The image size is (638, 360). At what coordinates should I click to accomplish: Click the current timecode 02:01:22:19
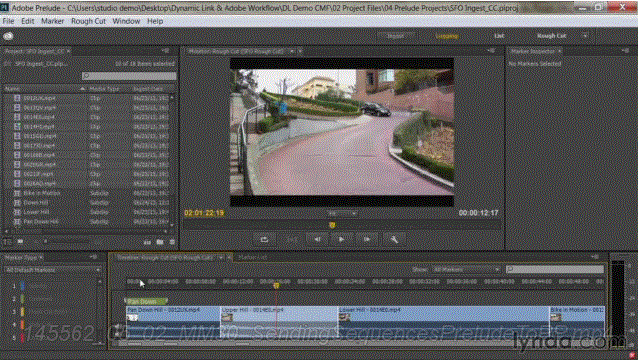point(204,213)
